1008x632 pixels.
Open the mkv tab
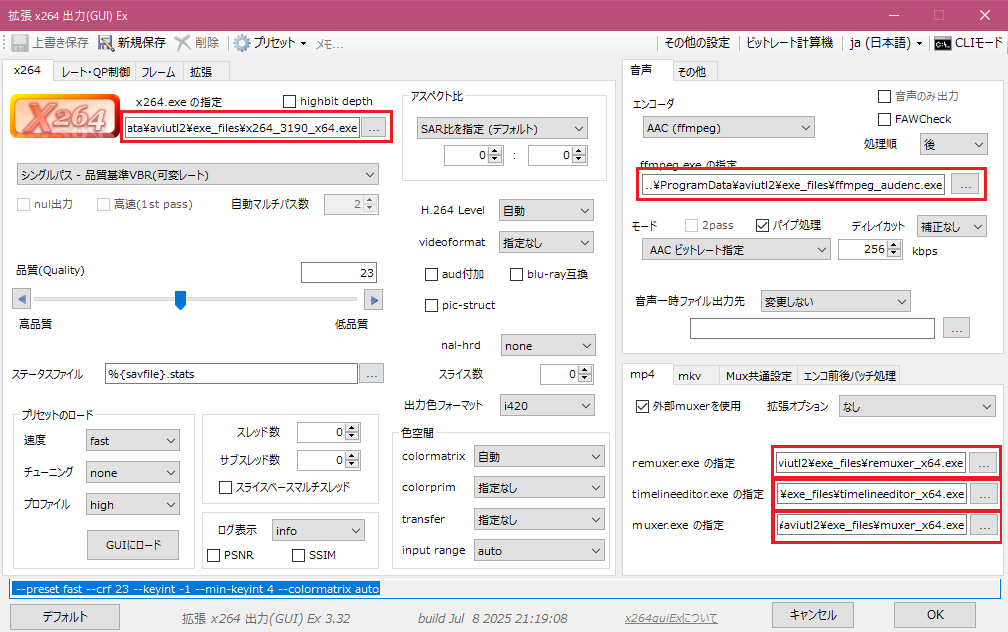pos(689,376)
